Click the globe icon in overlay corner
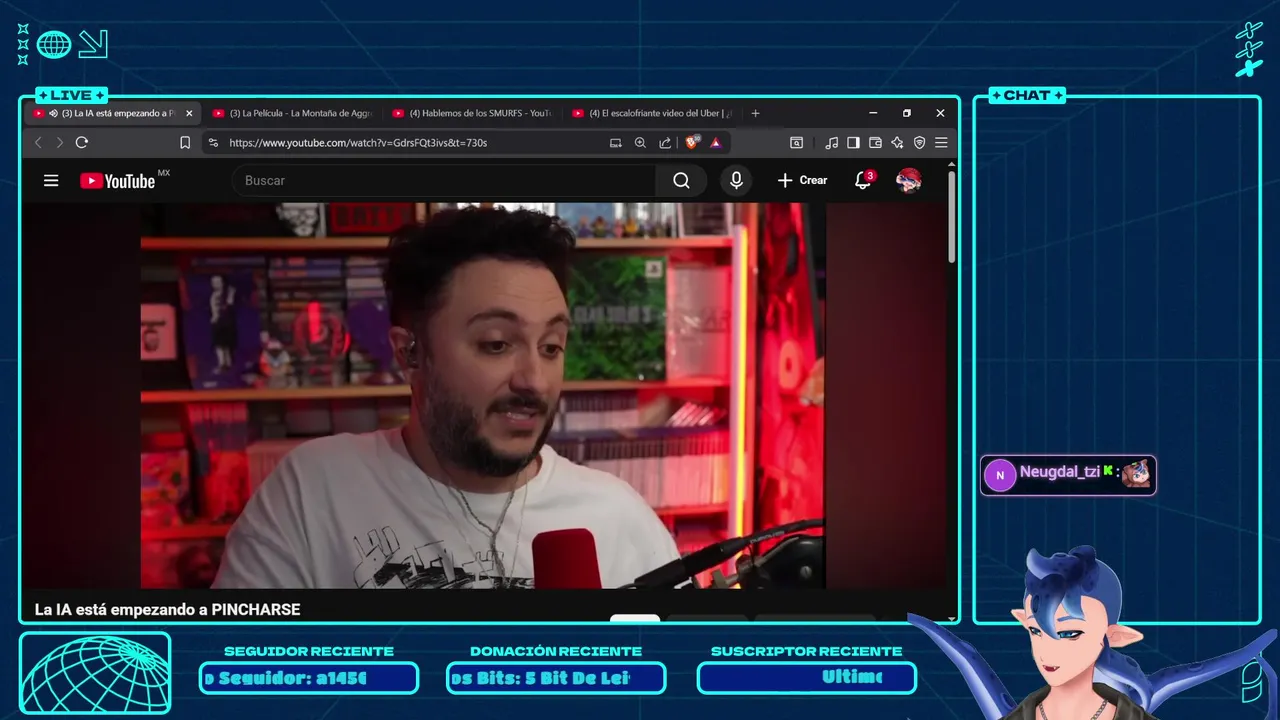 pyautogui.click(x=54, y=44)
